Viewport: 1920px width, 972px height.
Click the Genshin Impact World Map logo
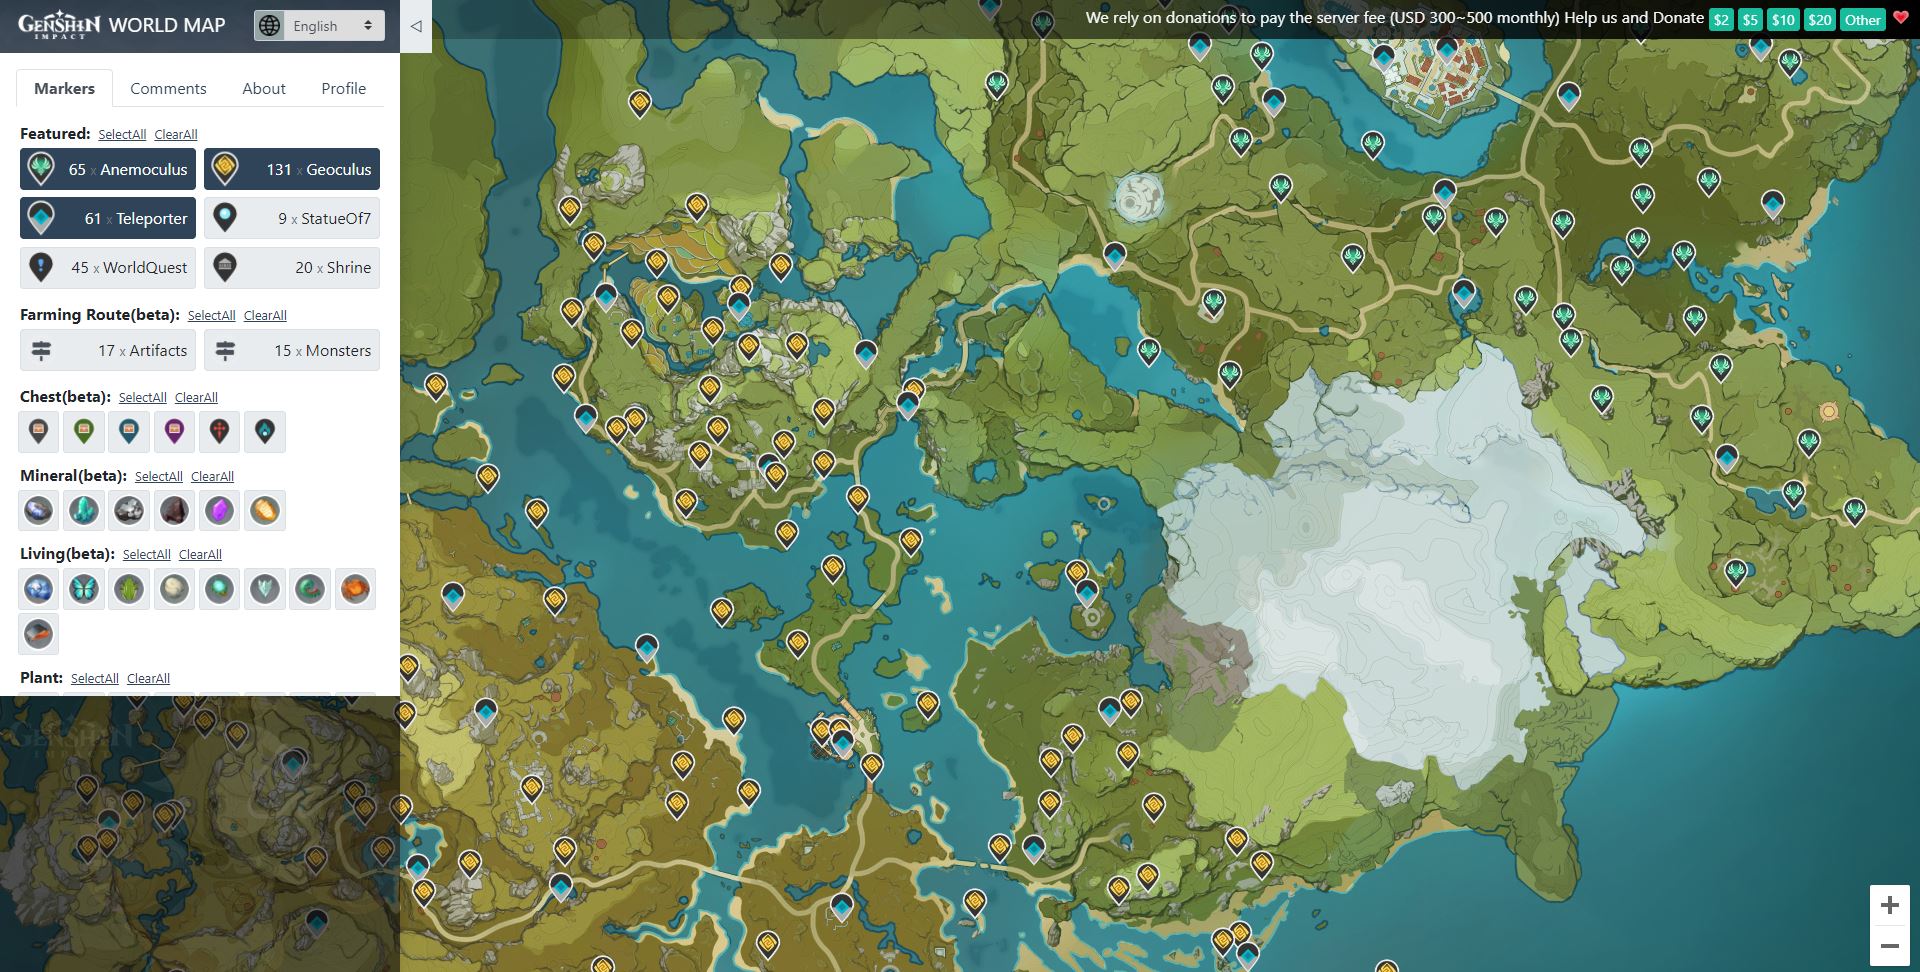(121, 25)
